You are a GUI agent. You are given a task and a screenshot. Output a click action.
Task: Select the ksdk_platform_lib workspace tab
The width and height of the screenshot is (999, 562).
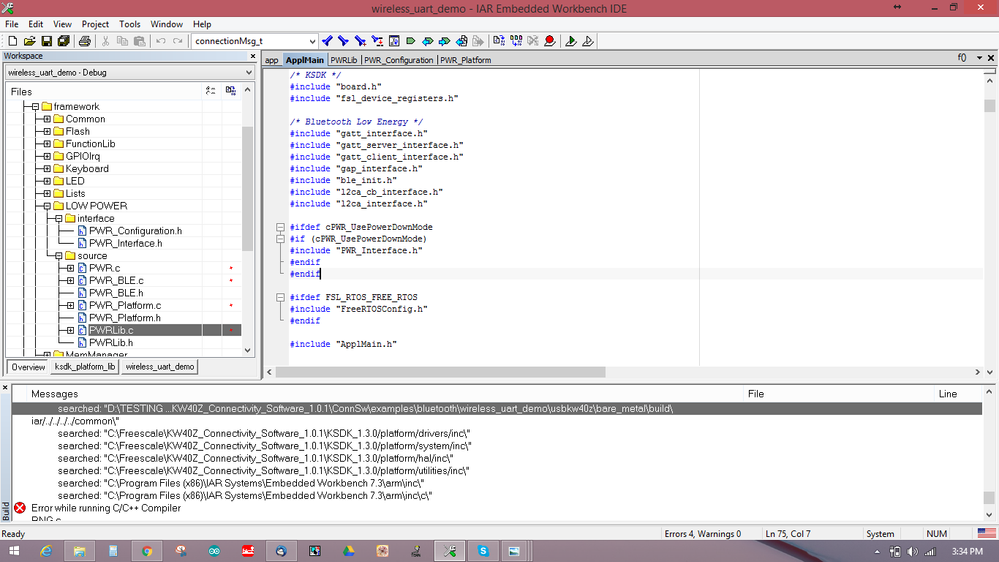pyautogui.click(x=85, y=366)
